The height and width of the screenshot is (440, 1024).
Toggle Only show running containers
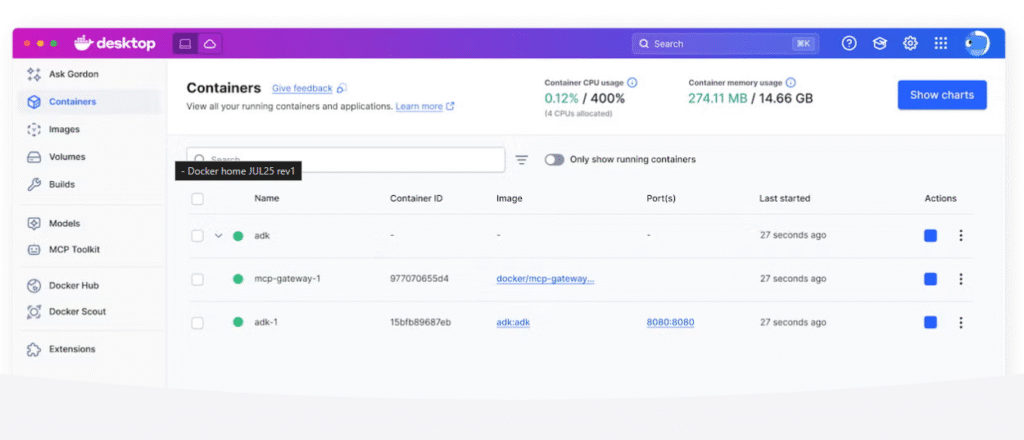pos(554,160)
